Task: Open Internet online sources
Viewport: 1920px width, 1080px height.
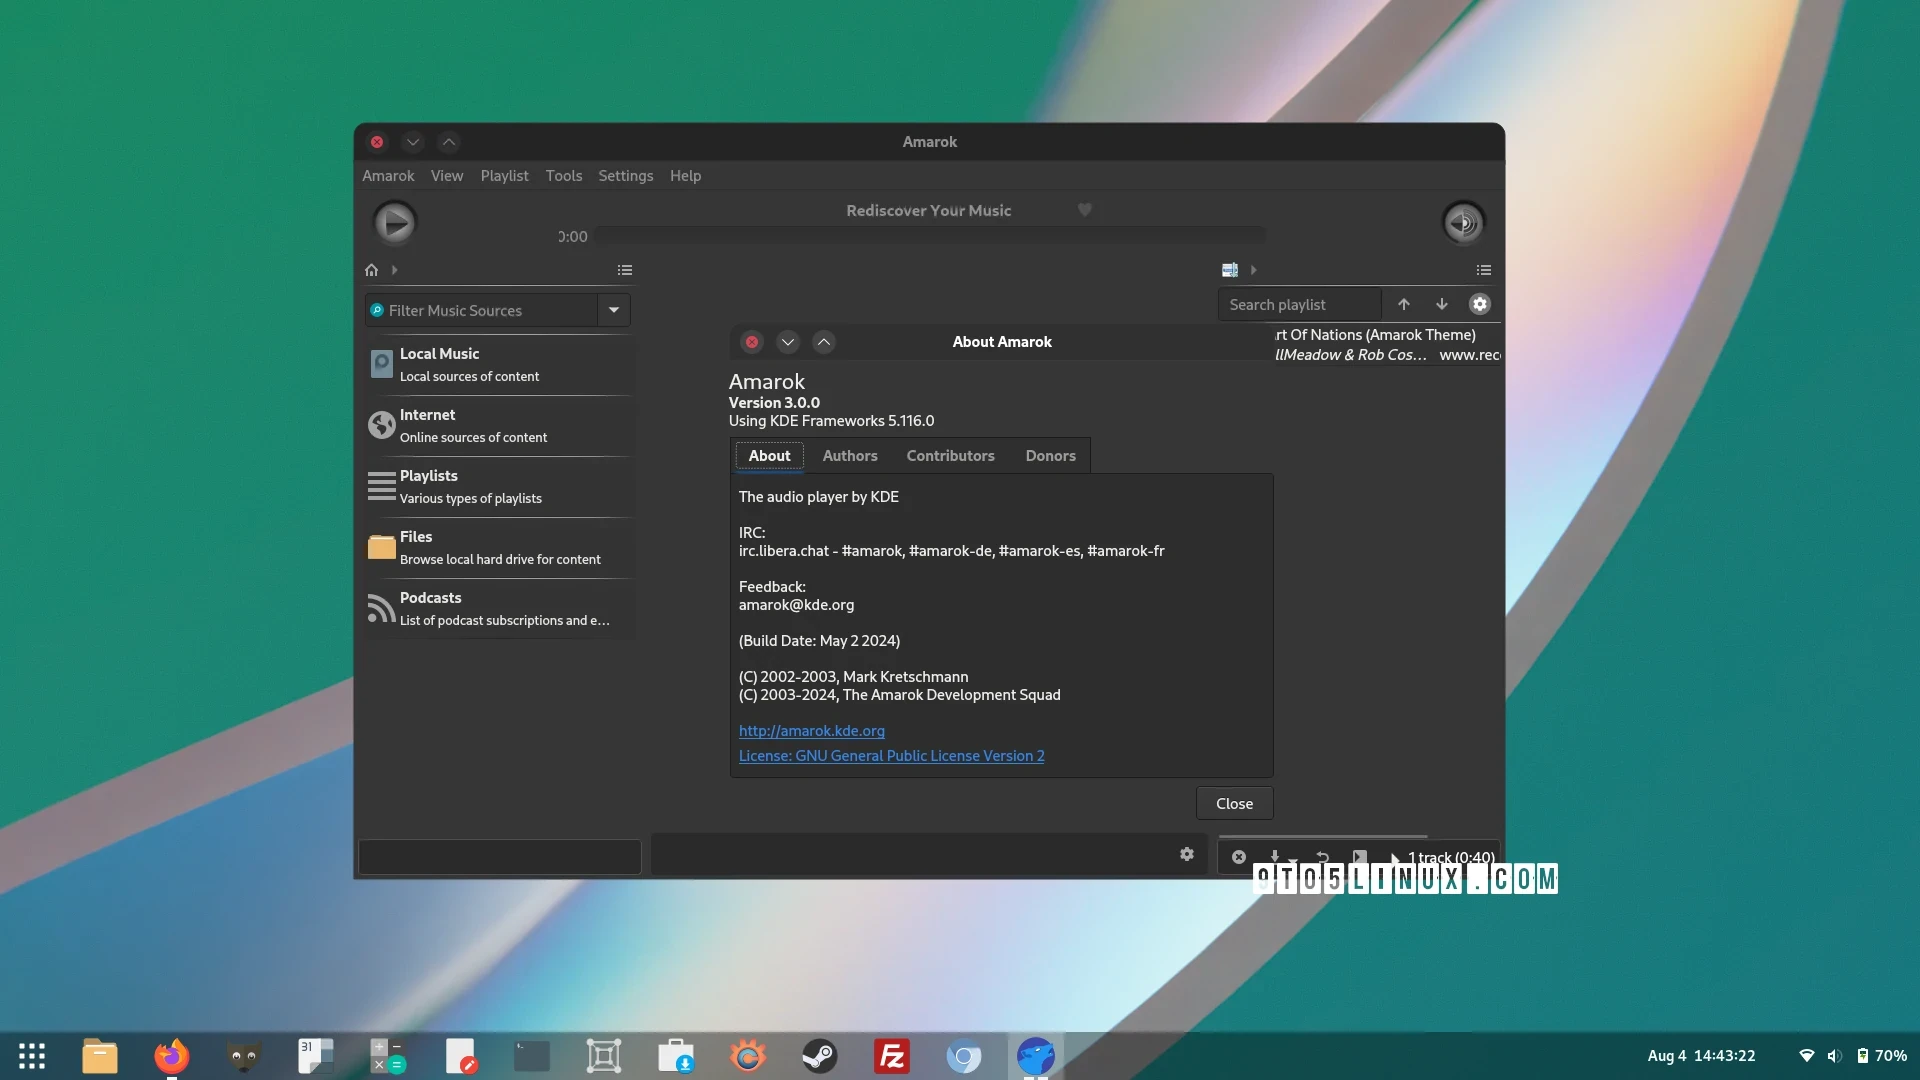Action: point(499,425)
